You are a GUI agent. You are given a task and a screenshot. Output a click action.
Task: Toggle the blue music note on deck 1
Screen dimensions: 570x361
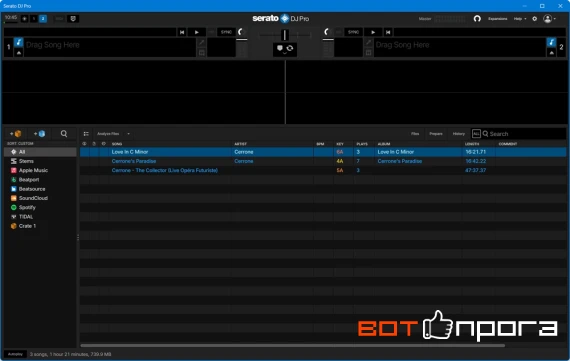click(19, 43)
